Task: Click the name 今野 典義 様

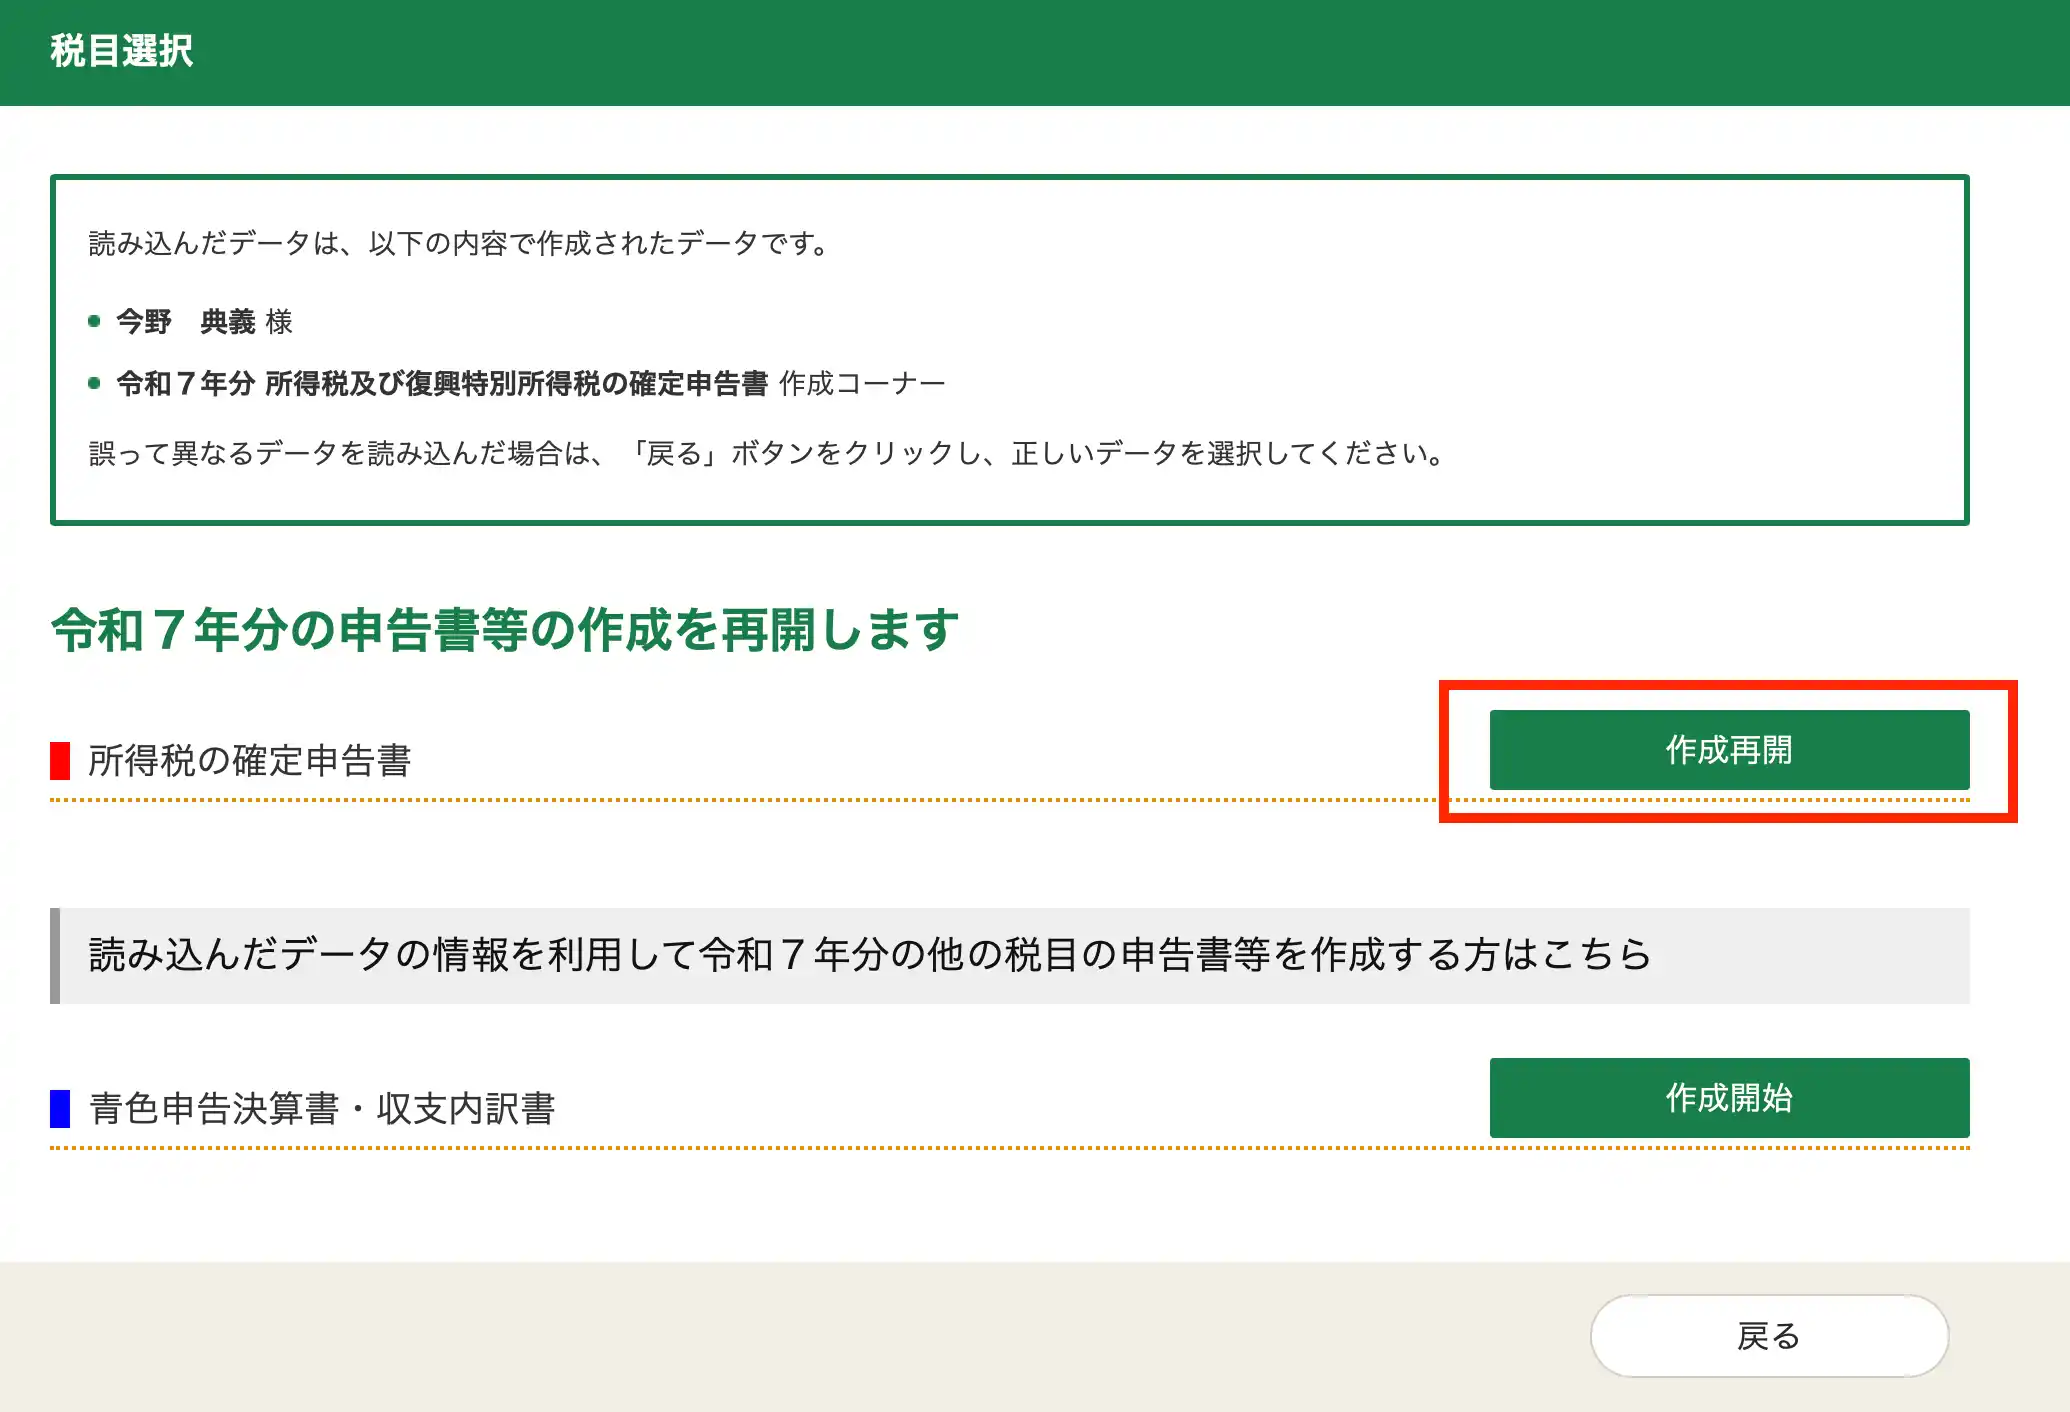Action: 204,322
